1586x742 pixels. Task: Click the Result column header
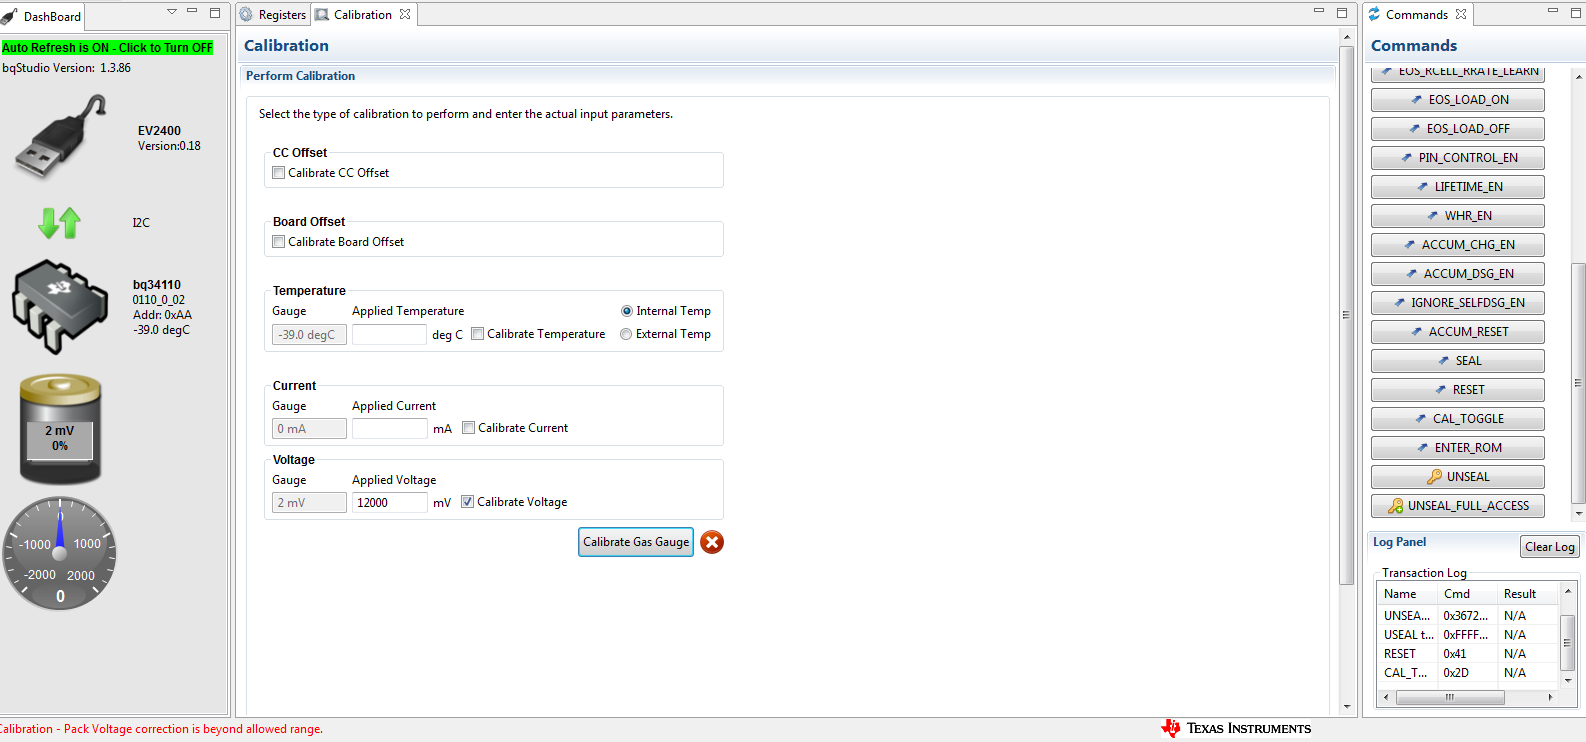(1527, 594)
